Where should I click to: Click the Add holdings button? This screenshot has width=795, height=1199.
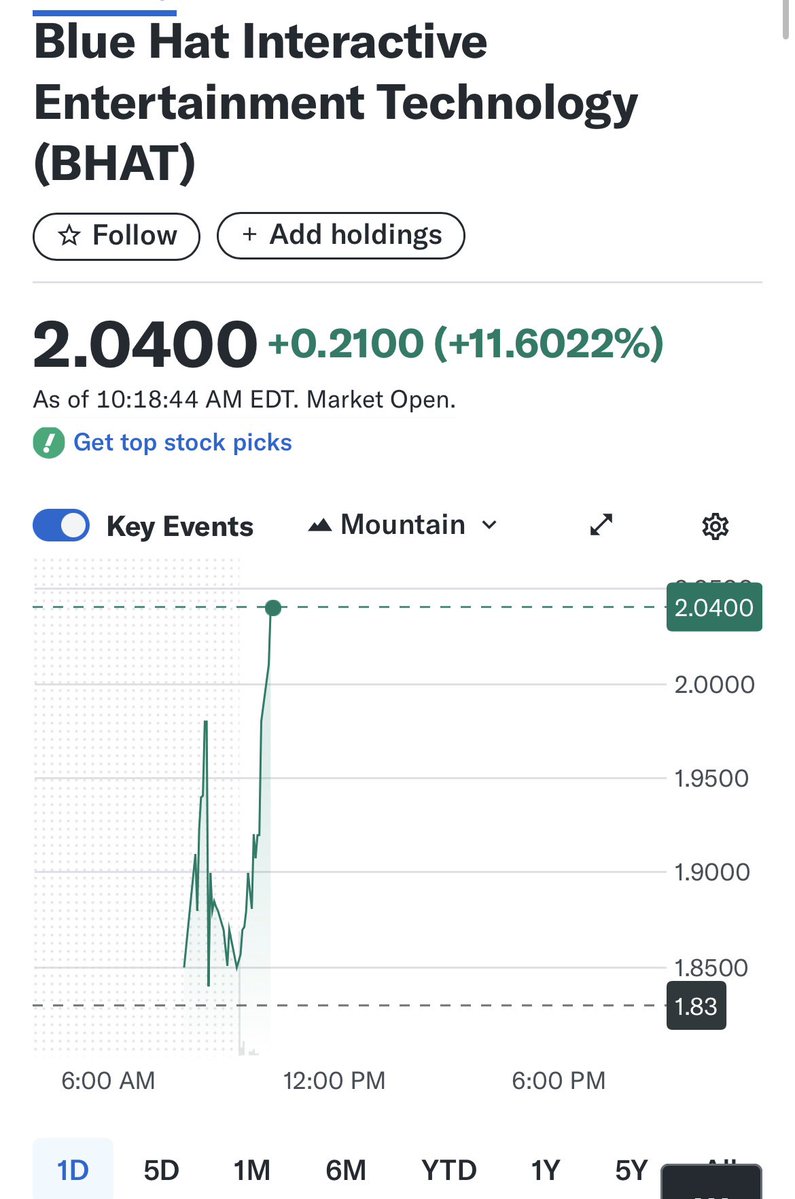coord(341,236)
